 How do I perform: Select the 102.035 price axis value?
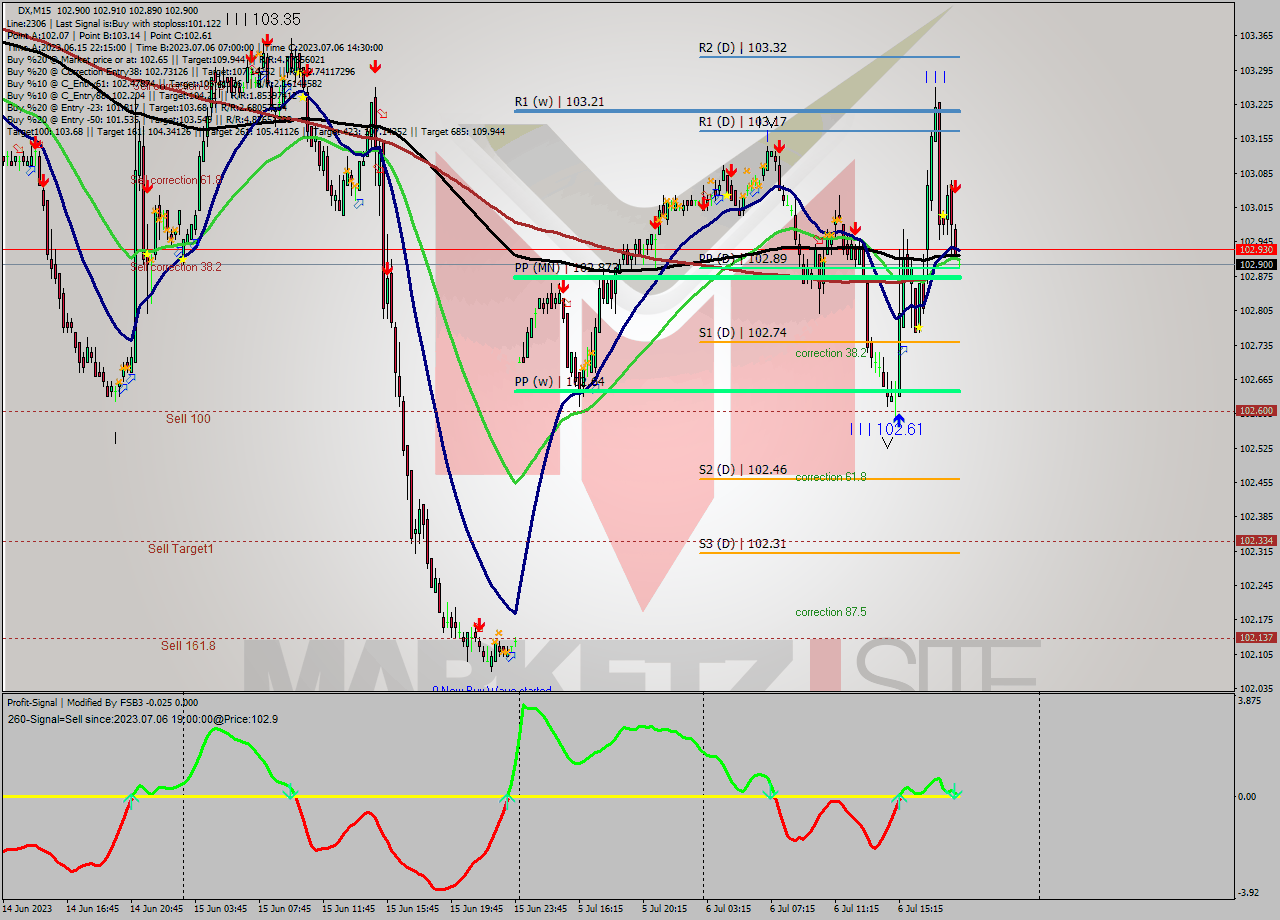click(1256, 689)
